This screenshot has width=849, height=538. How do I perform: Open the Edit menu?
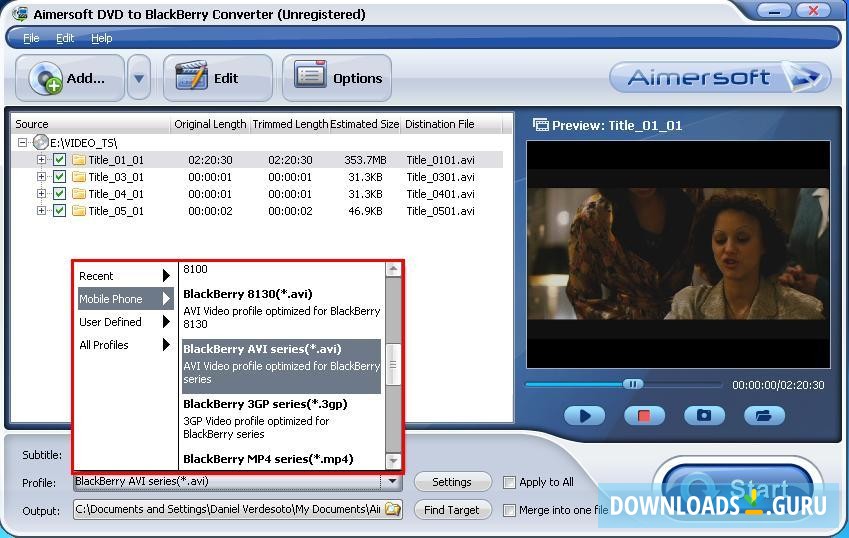[x=65, y=38]
